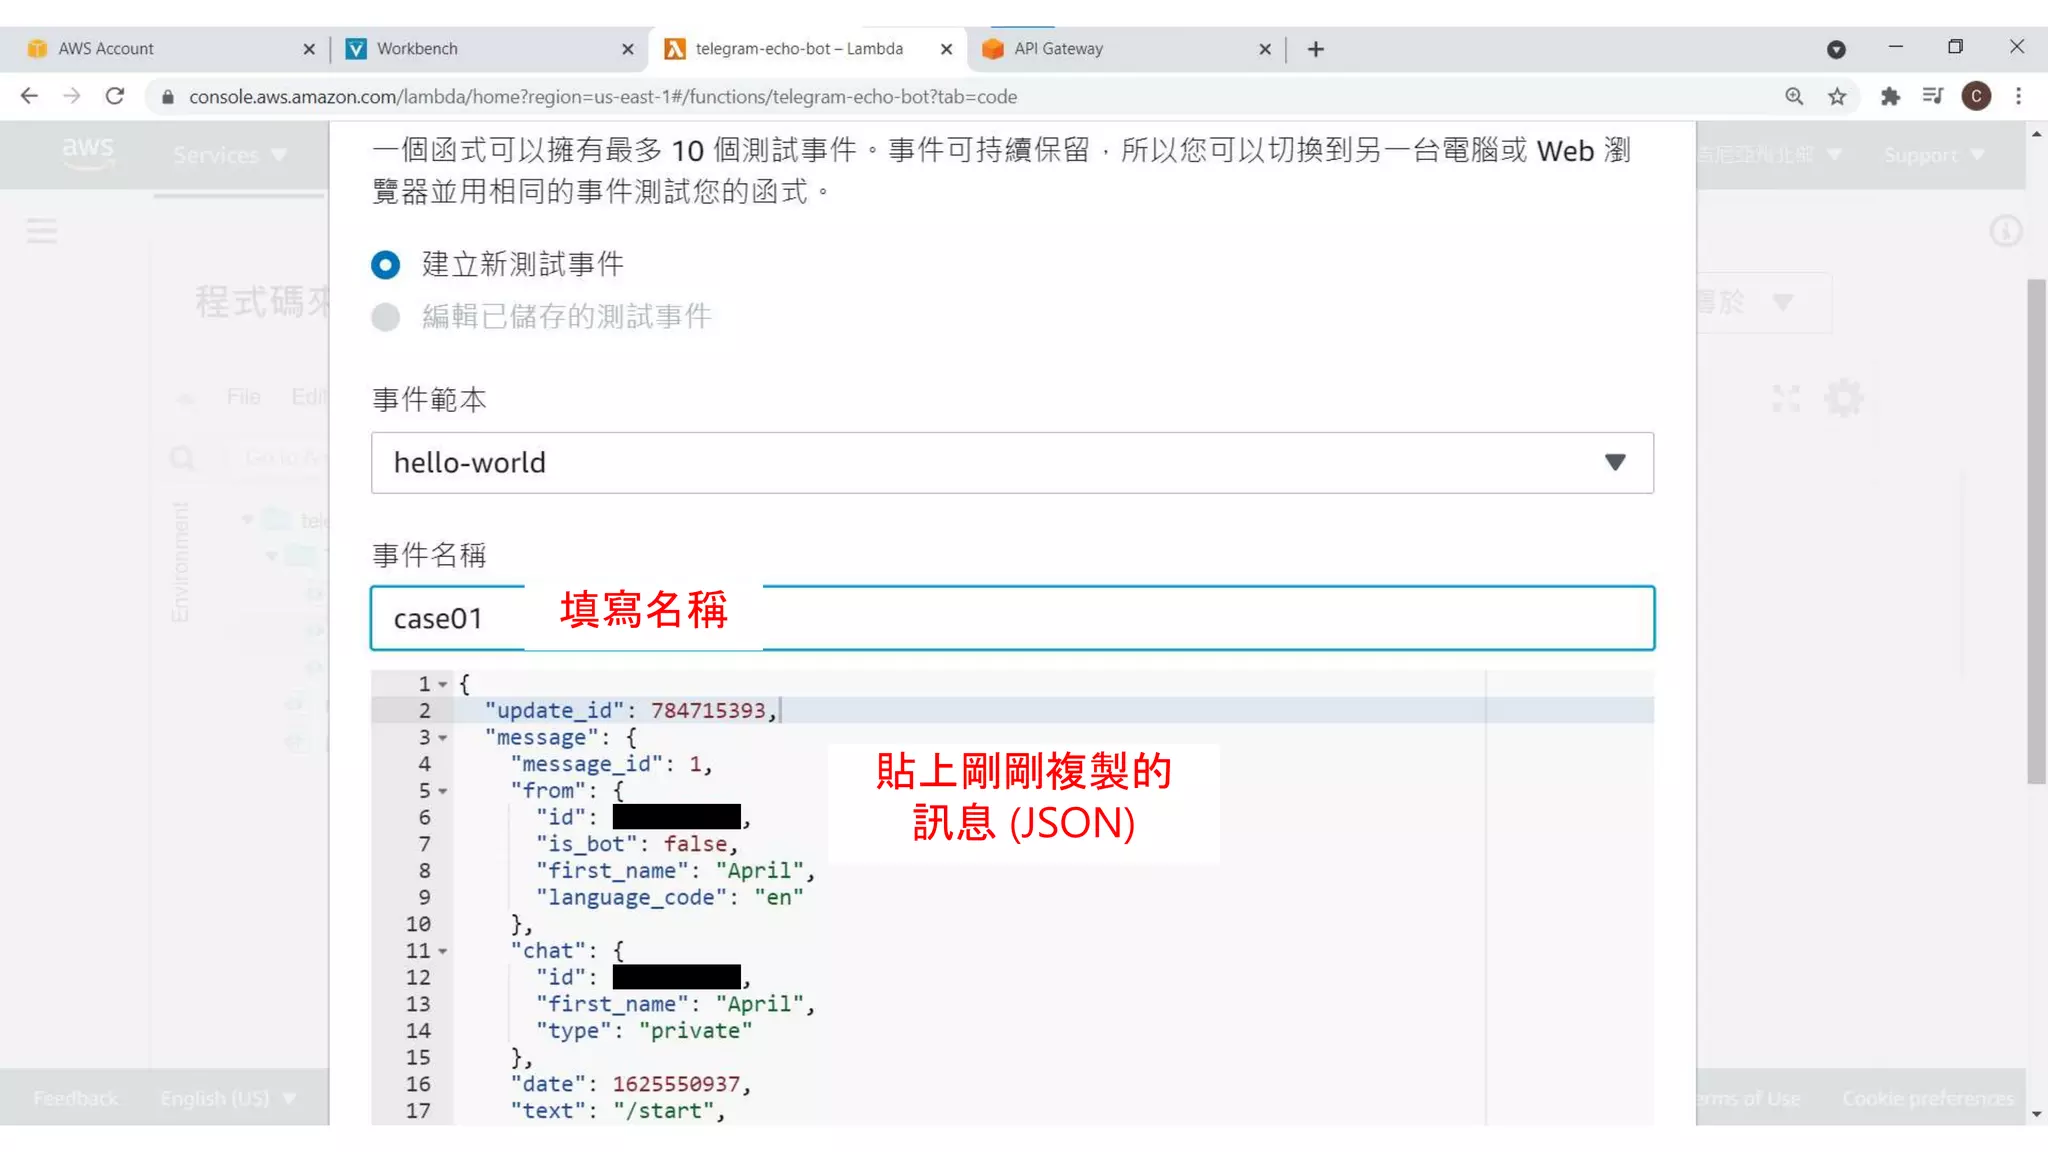Click the info circle icon
2048x1152 pixels.
2005,231
